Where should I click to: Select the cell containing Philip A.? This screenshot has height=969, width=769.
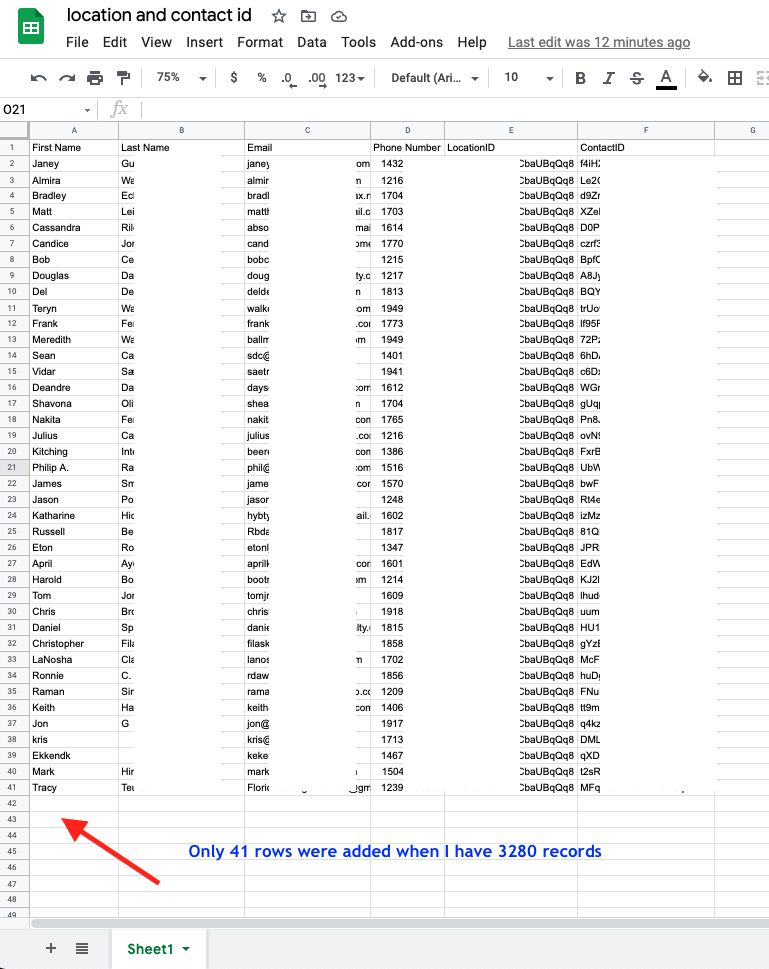tap(74, 467)
